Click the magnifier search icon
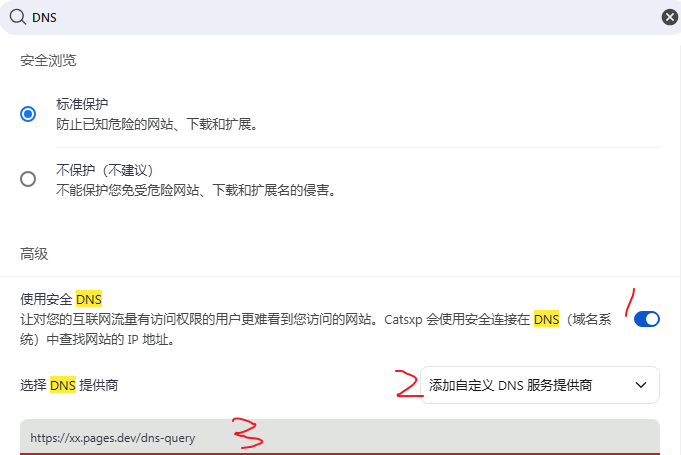This screenshot has width=681, height=455. [18, 17]
